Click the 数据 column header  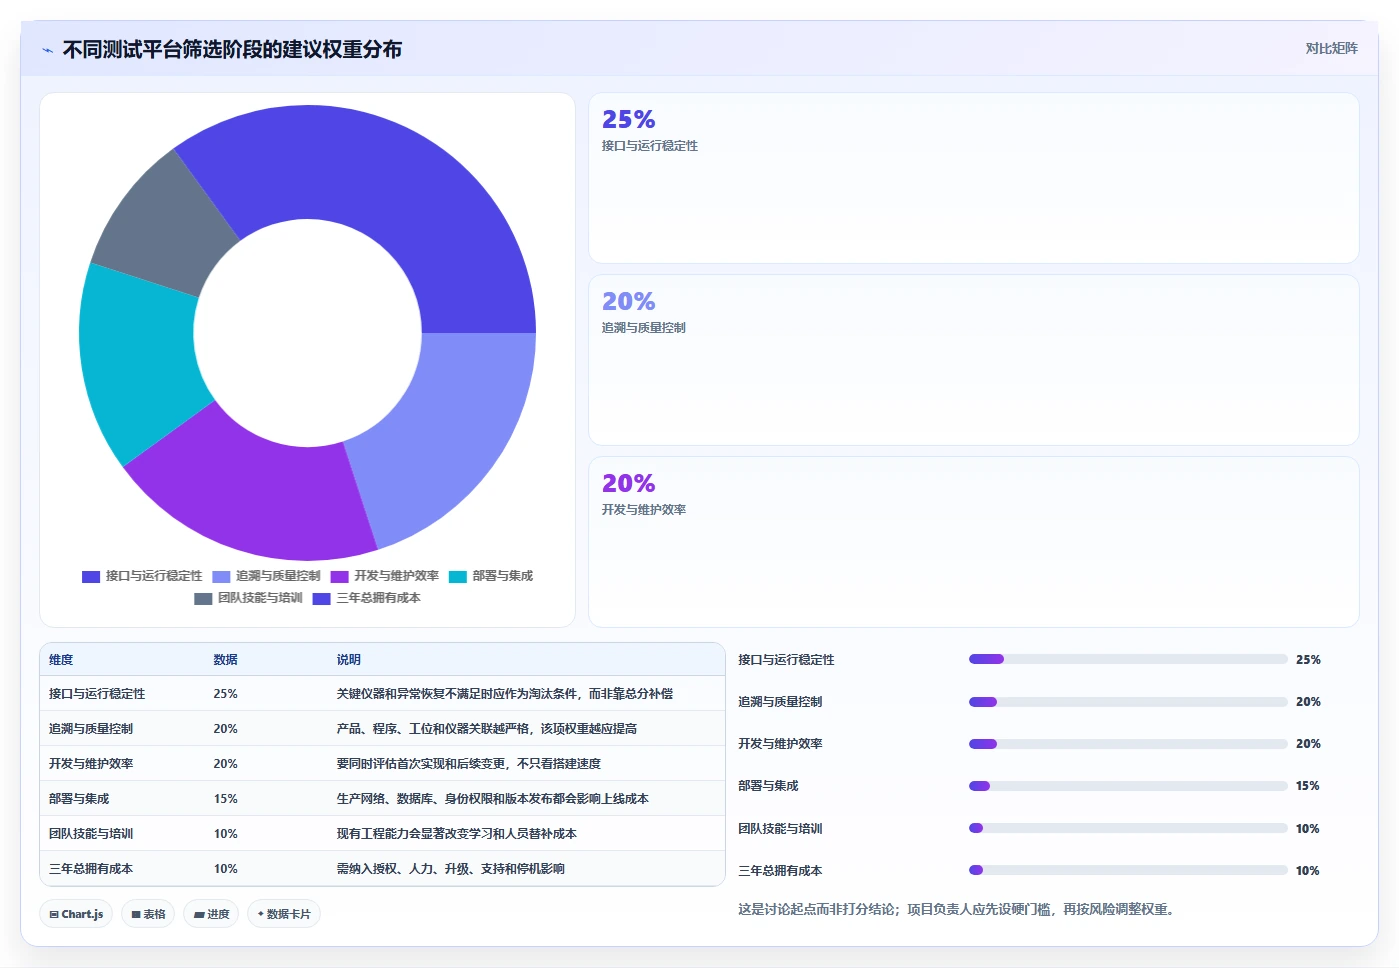[225, 660]
